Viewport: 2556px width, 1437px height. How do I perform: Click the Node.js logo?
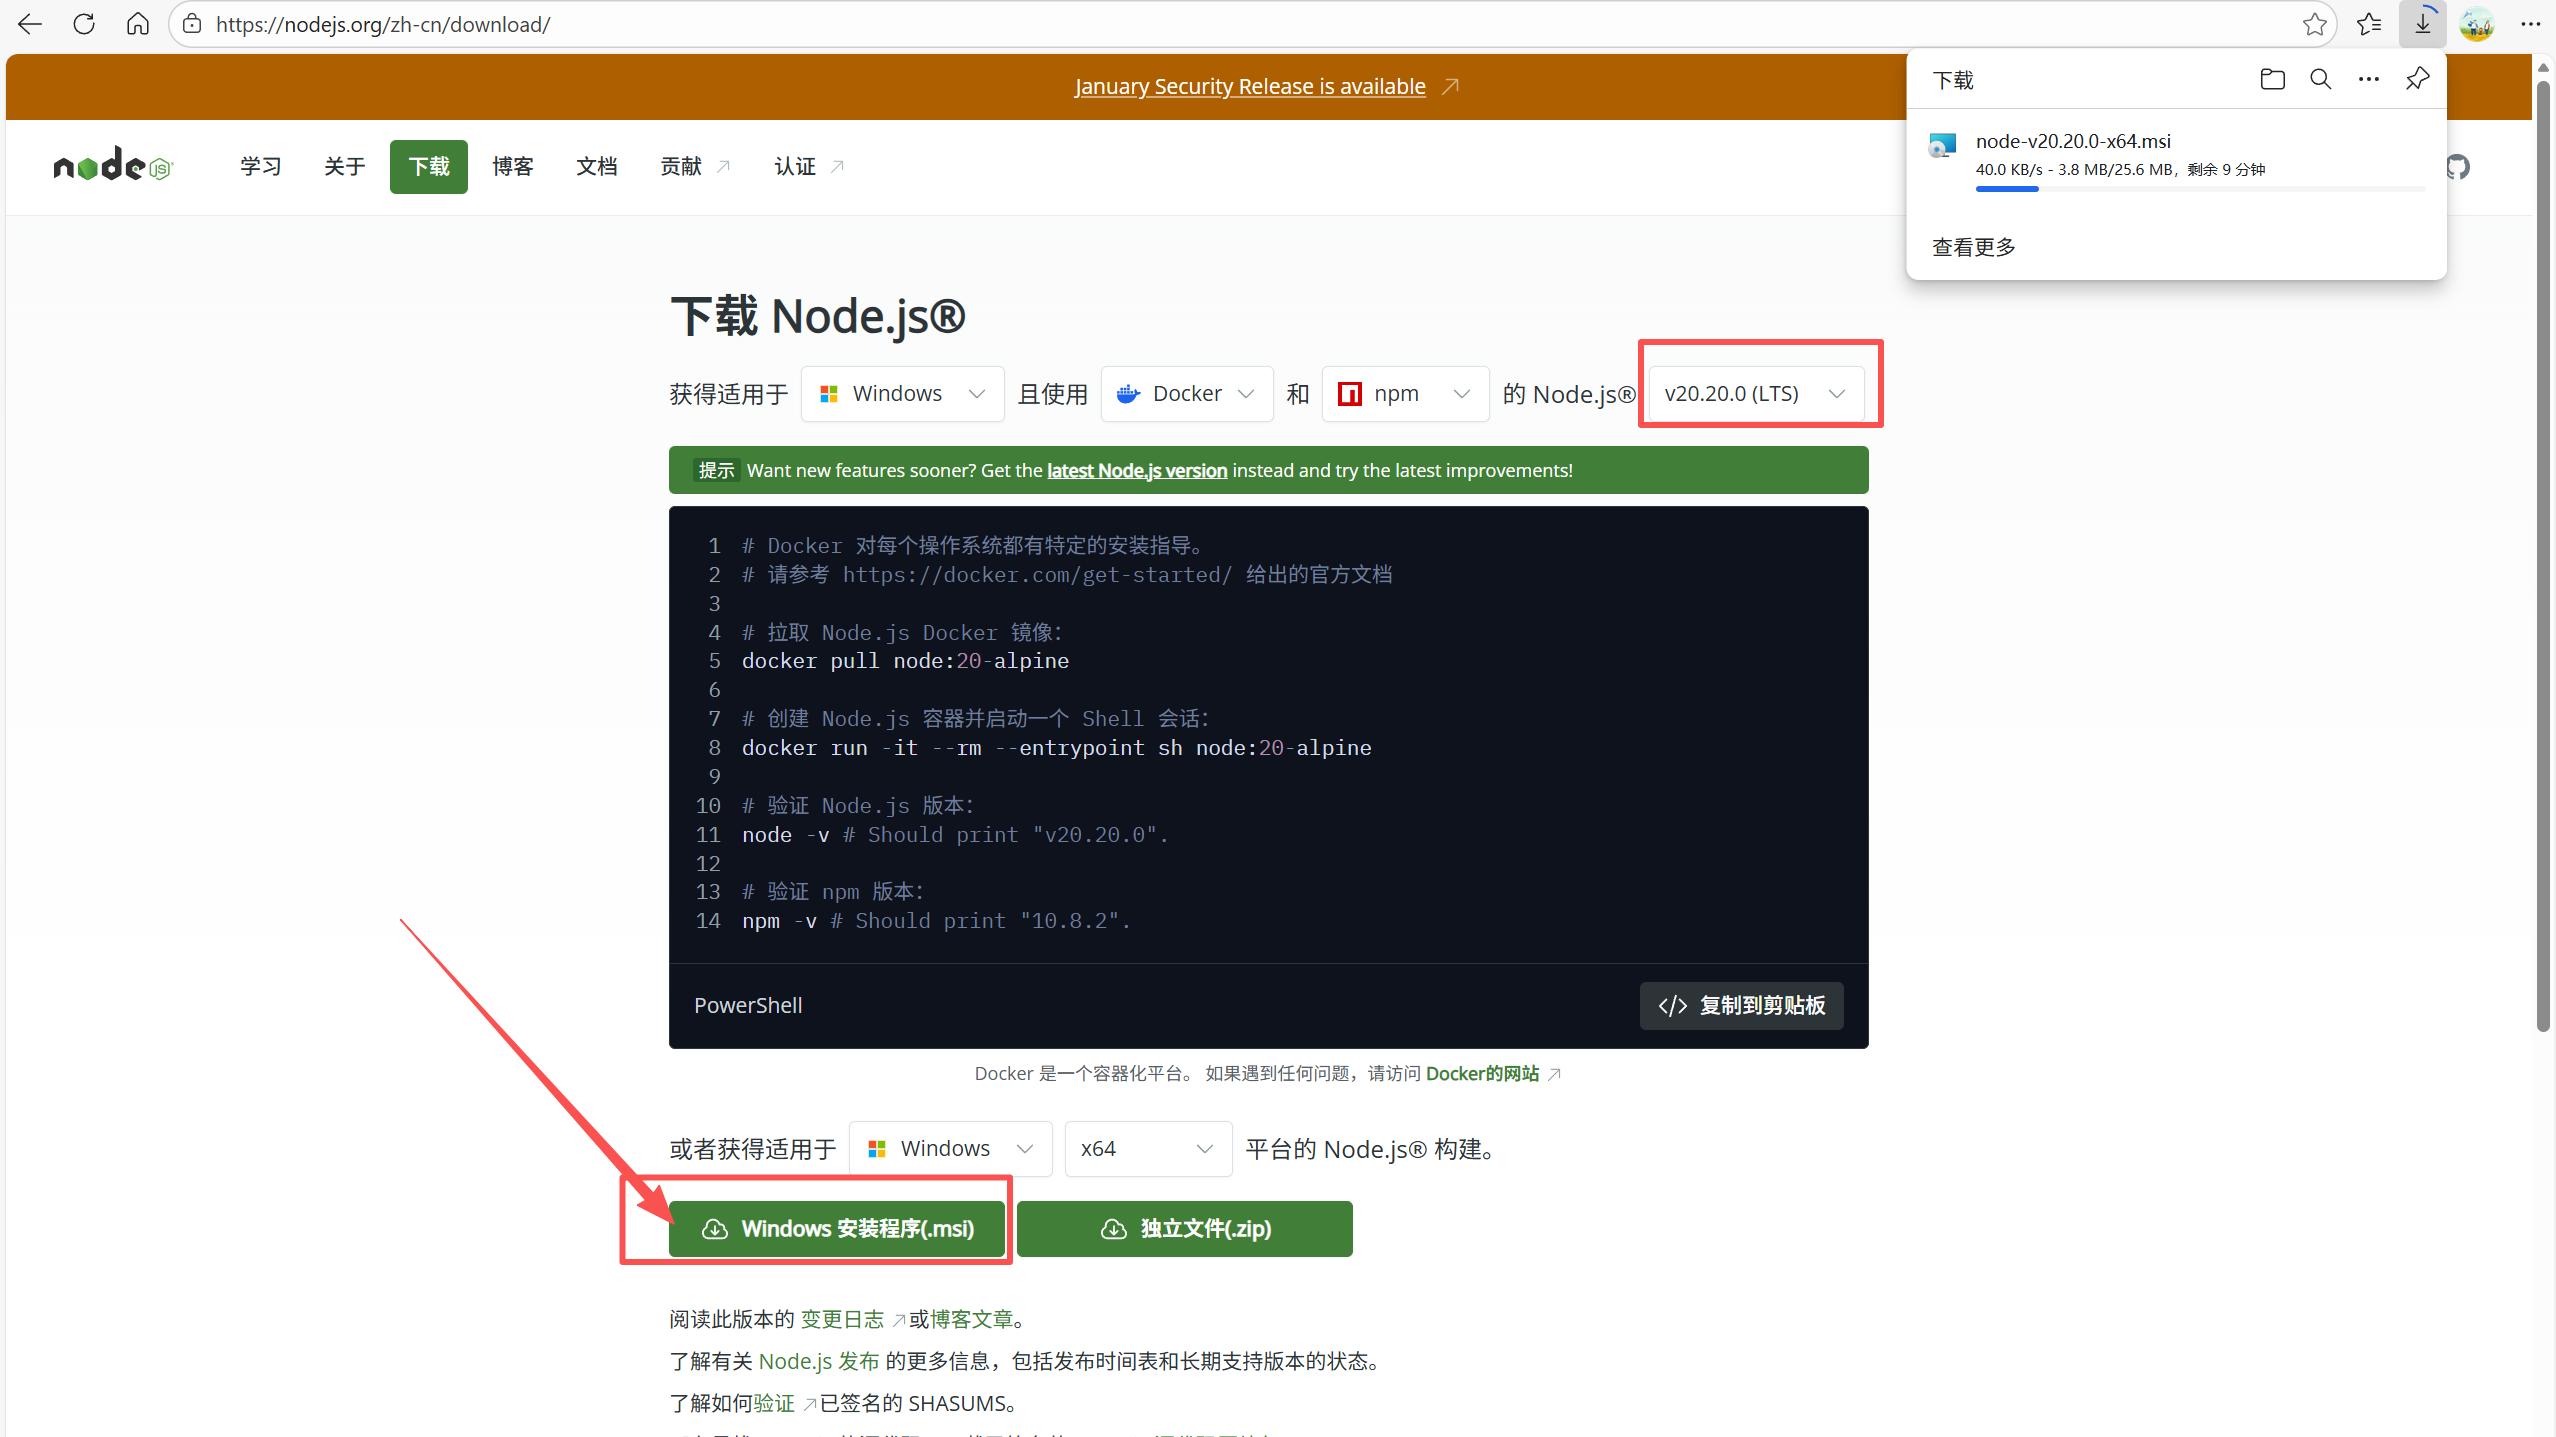coord(113,166)
